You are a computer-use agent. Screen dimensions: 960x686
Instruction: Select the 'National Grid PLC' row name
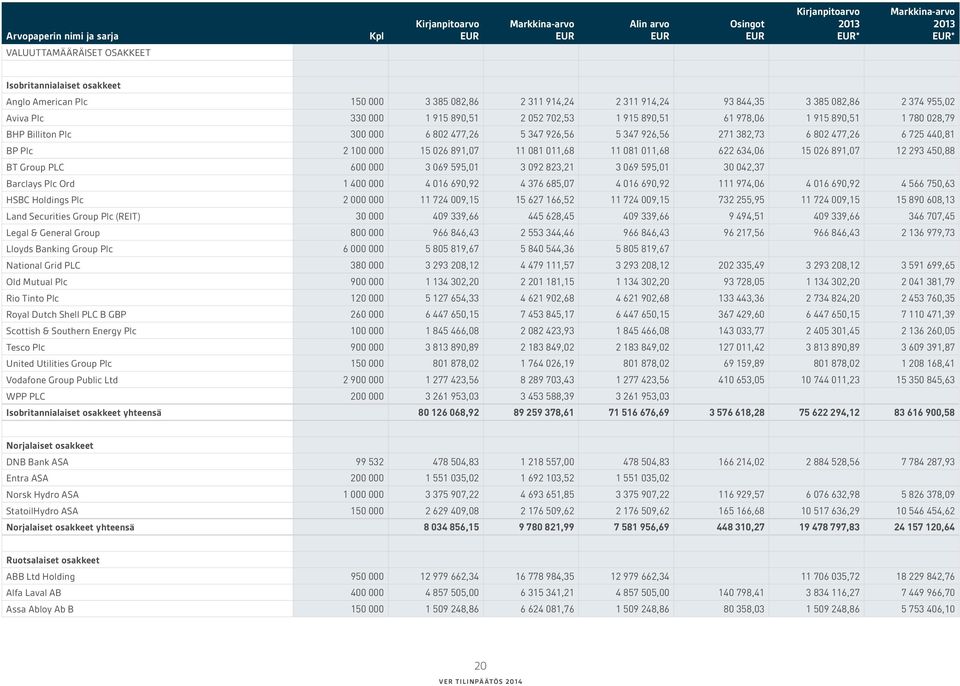coord(43,266)
